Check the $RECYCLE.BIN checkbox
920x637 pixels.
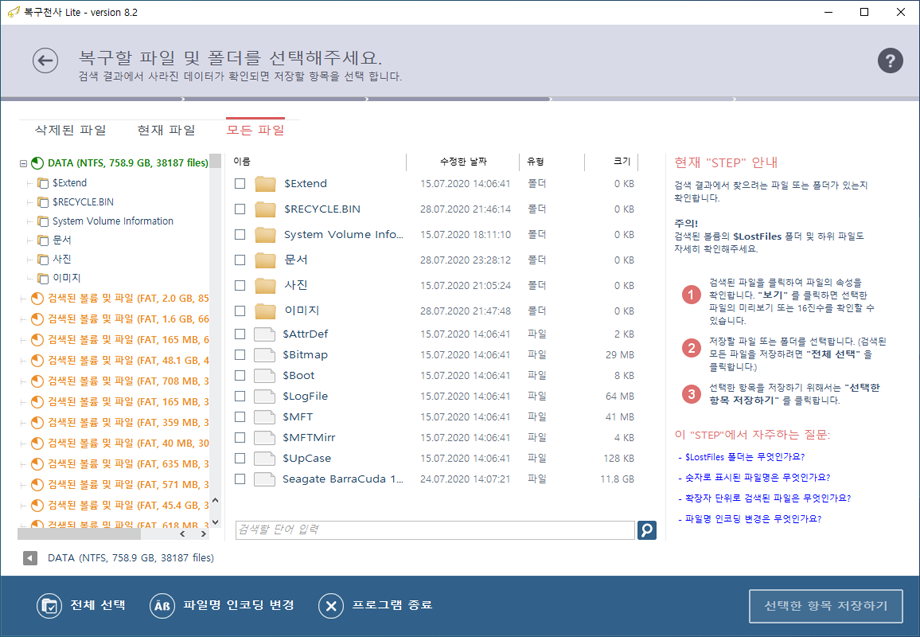pos(239,209)
